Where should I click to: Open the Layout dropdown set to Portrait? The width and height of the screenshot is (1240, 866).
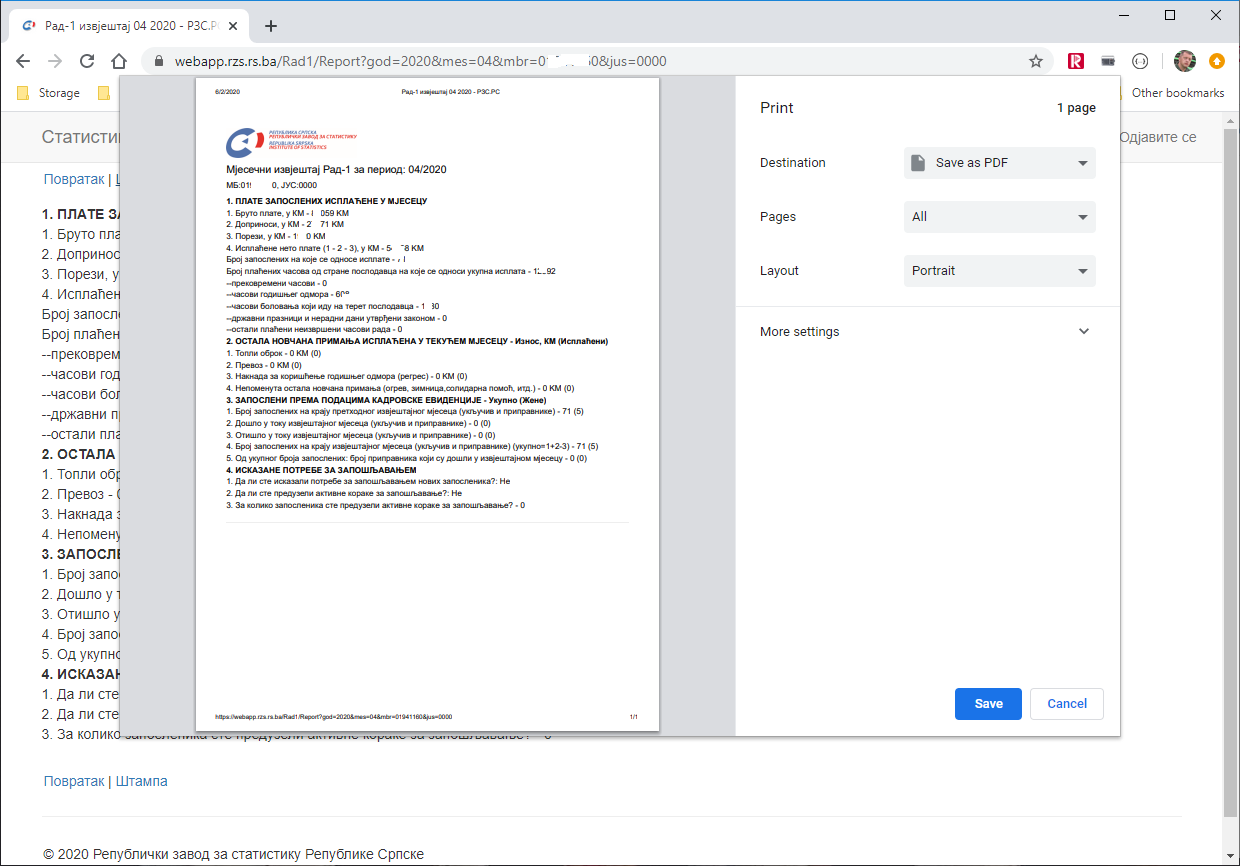point(999,271)
